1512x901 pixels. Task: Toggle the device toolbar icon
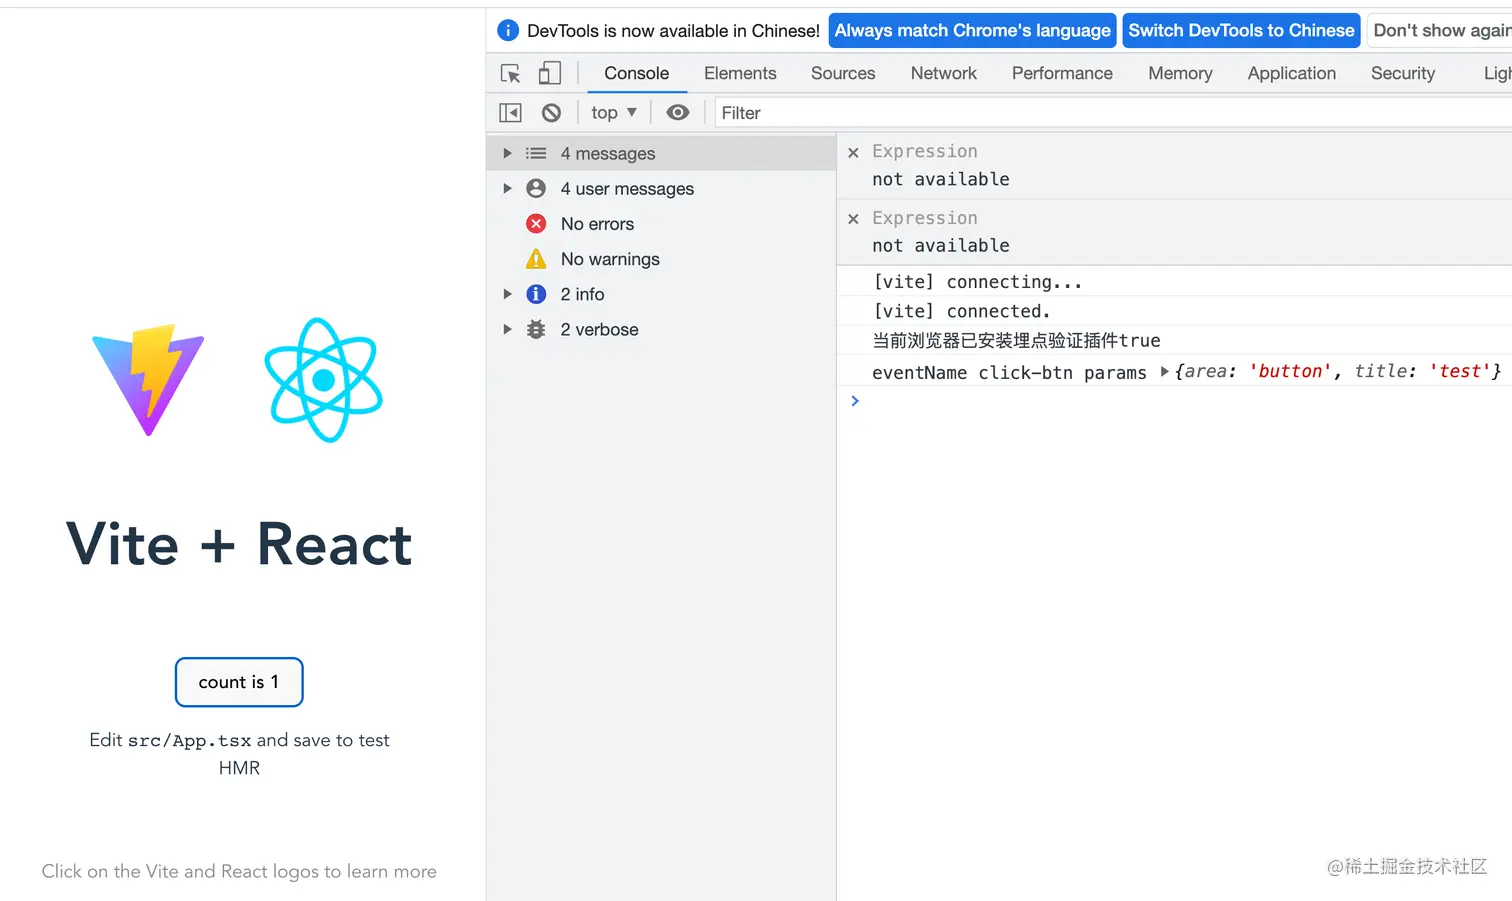(x=549, y=73)
